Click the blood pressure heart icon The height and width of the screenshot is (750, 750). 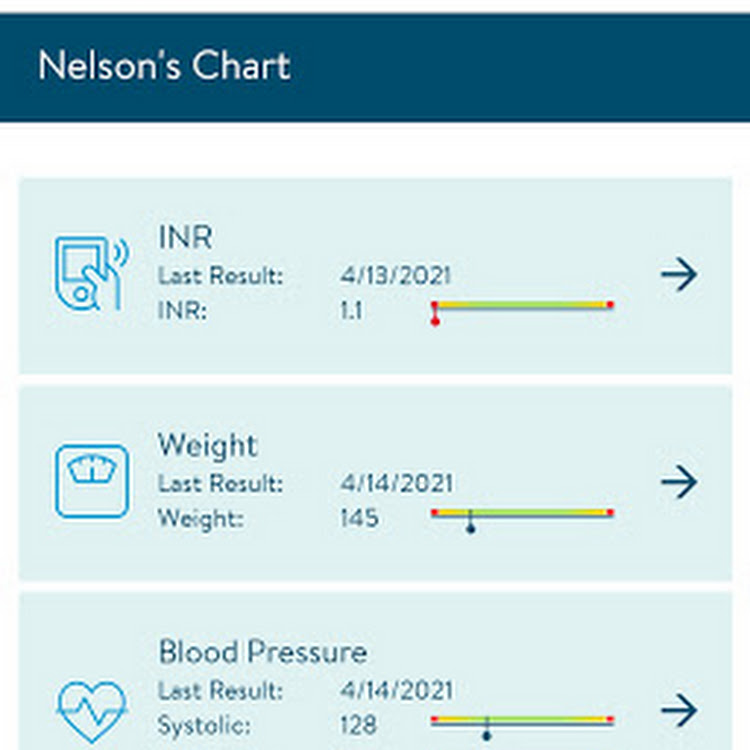[x=91, y=711]
